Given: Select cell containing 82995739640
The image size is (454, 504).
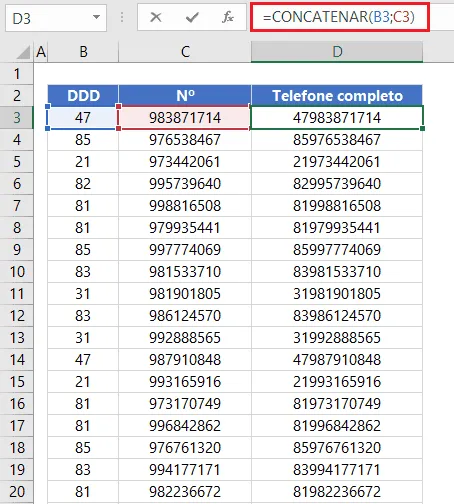Looking at the screenshot, I should (337, 184).
